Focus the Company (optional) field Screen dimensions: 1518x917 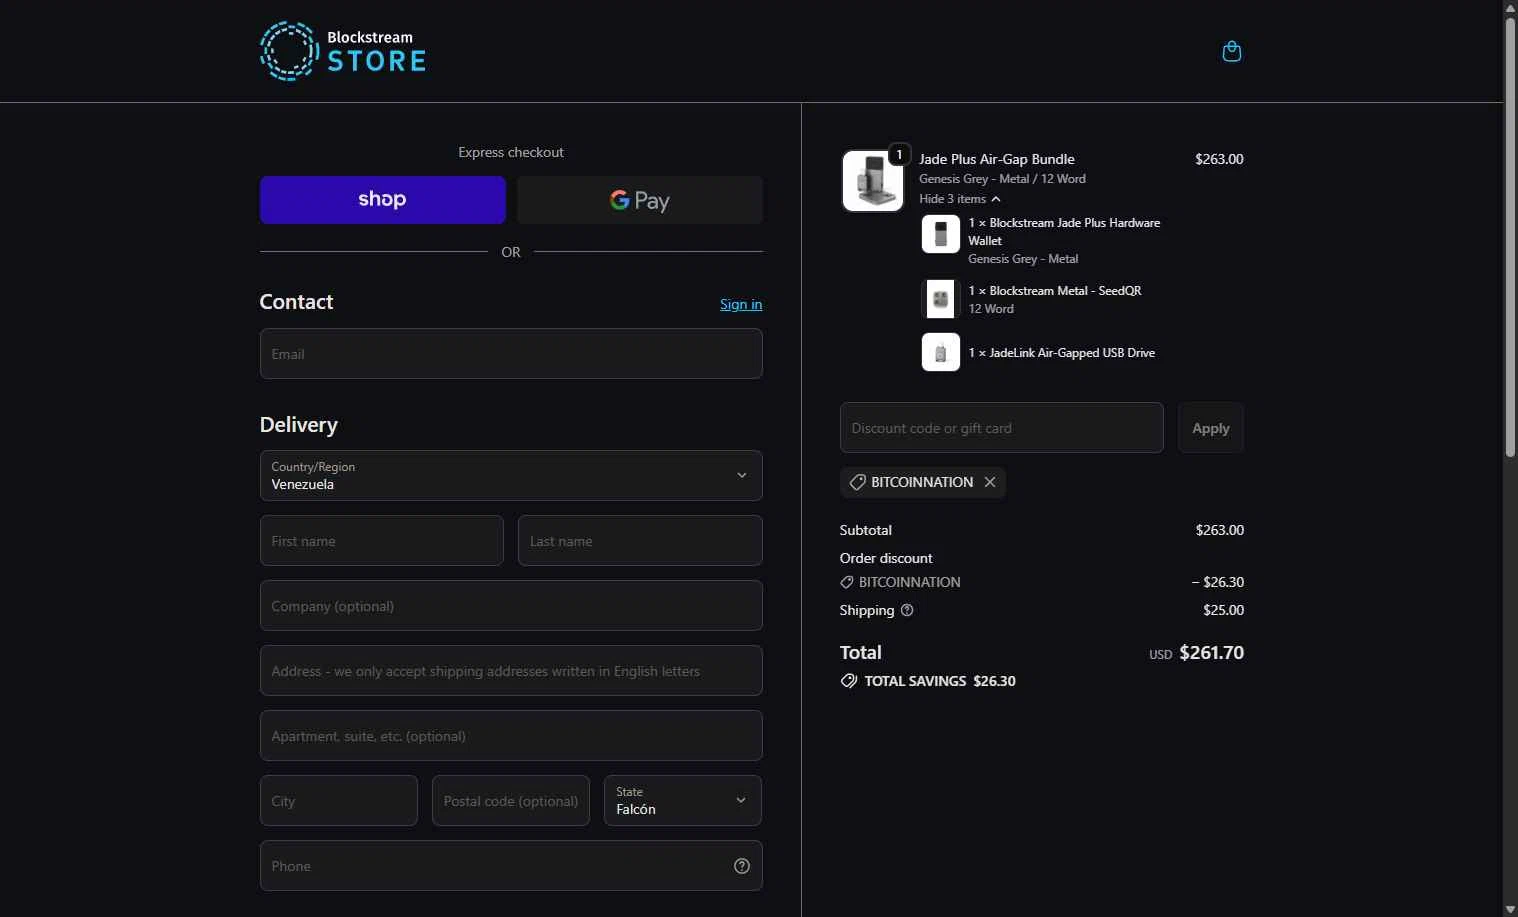511,606
